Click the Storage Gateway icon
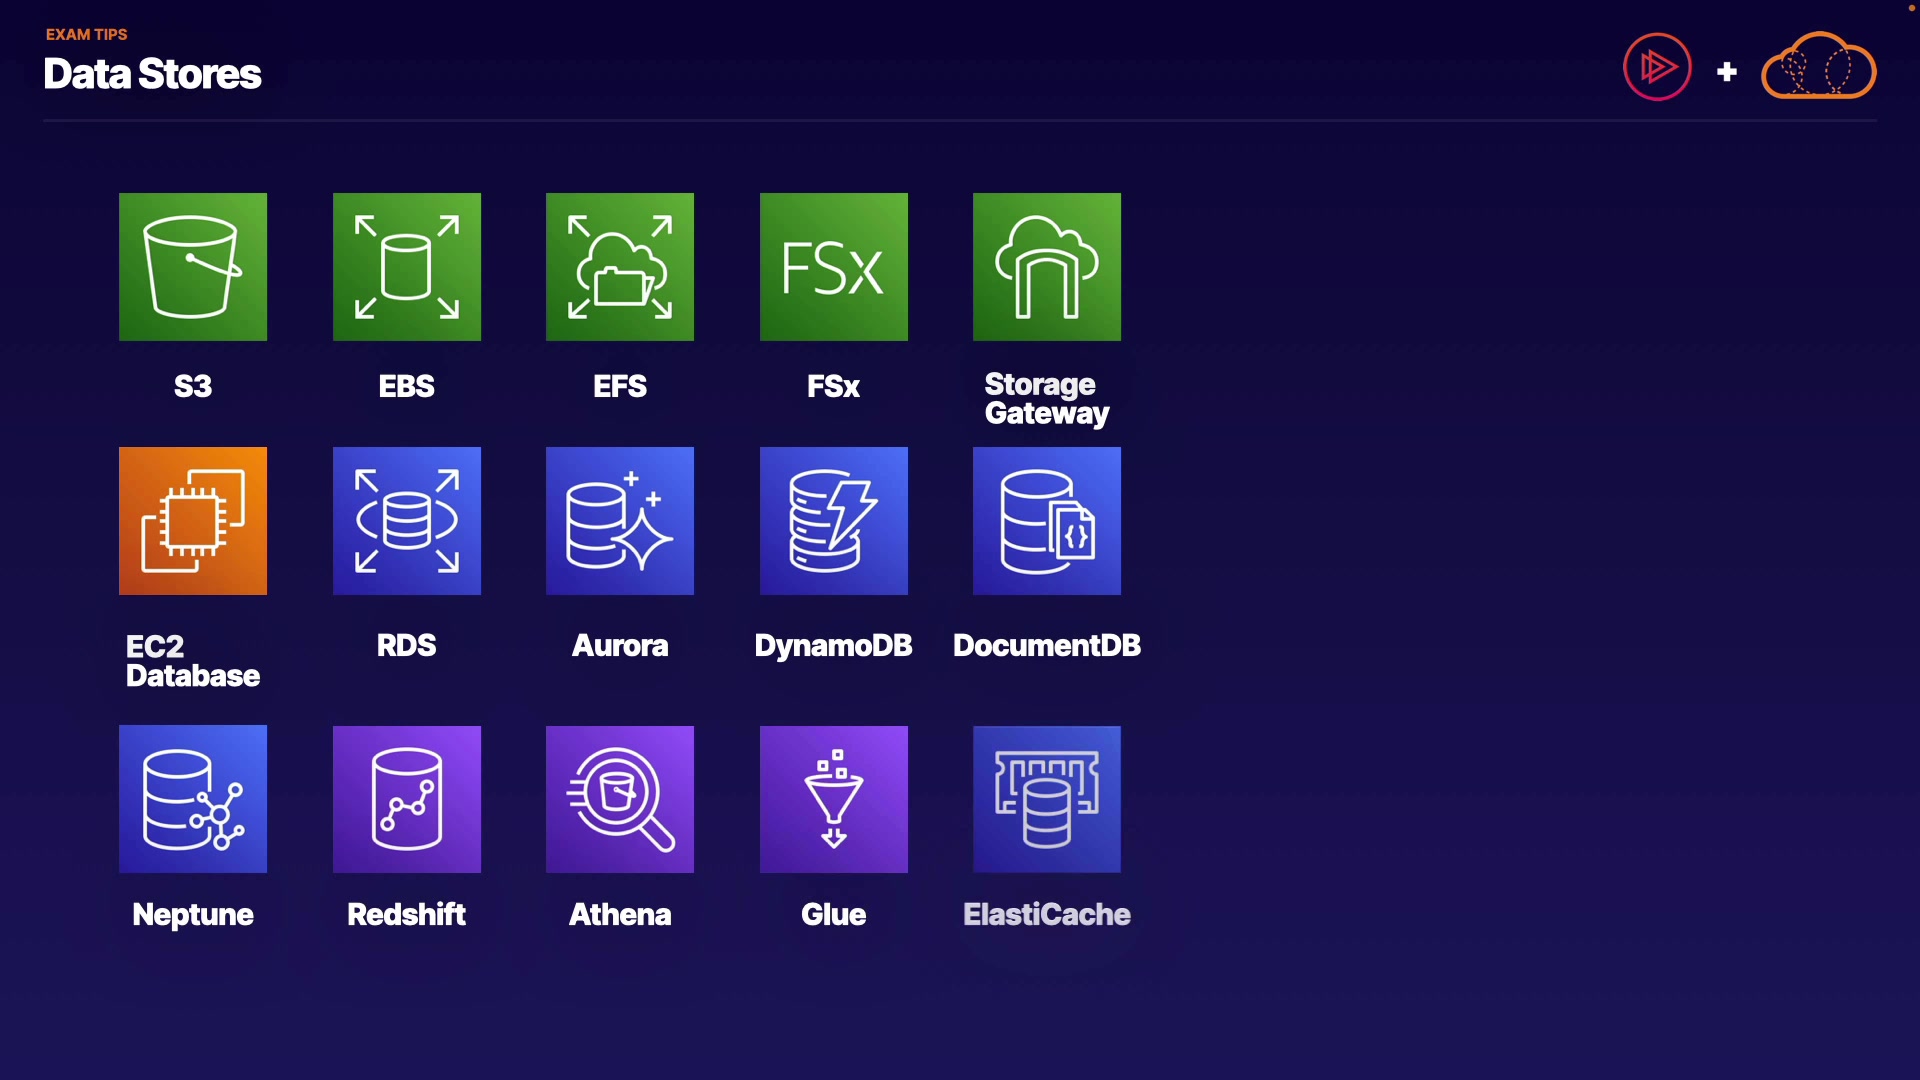 [1047, 267]
